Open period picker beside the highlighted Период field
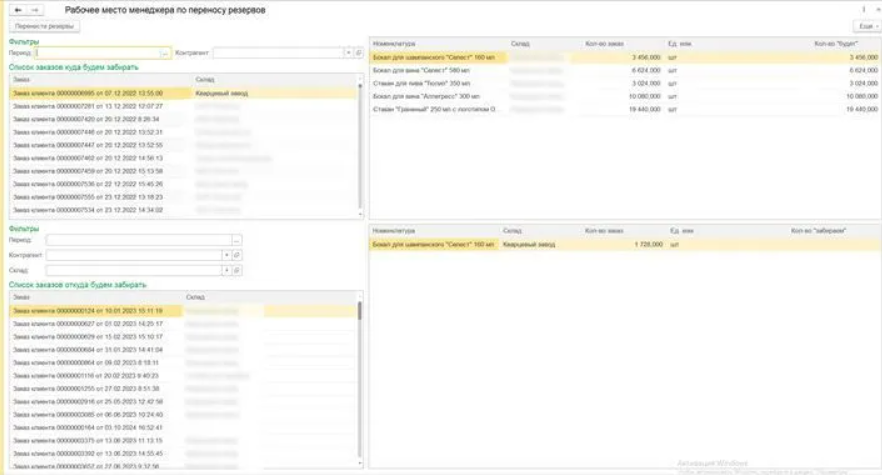Image resolution: width=882 pixels, height=475 pixels. 165,53
